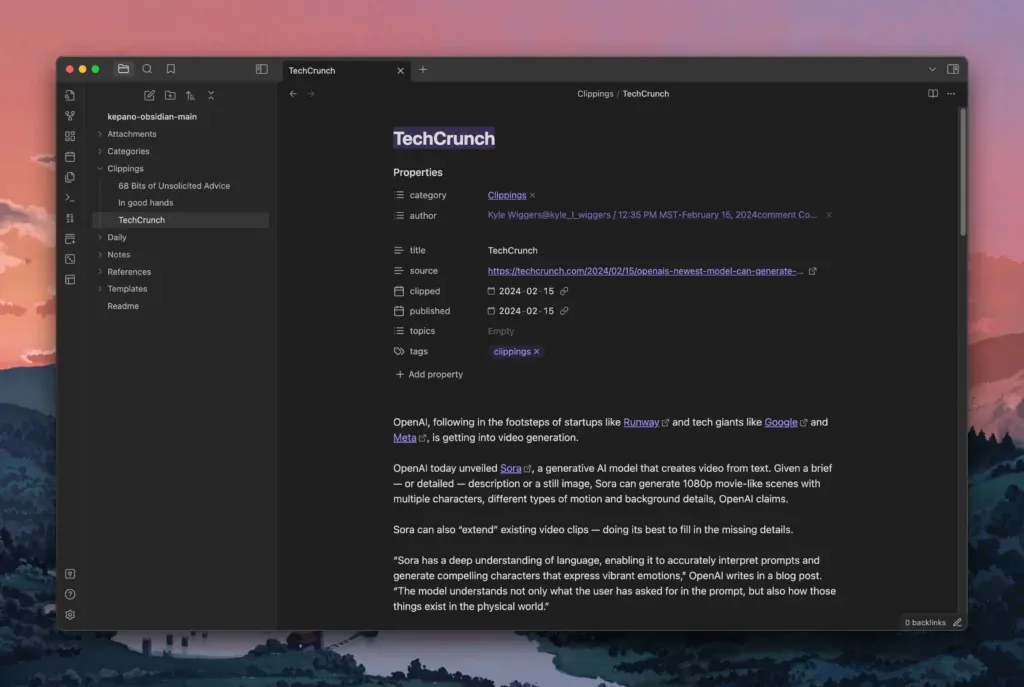
Task: Select TechCrunch note in file tree
Action: point(181,220)
